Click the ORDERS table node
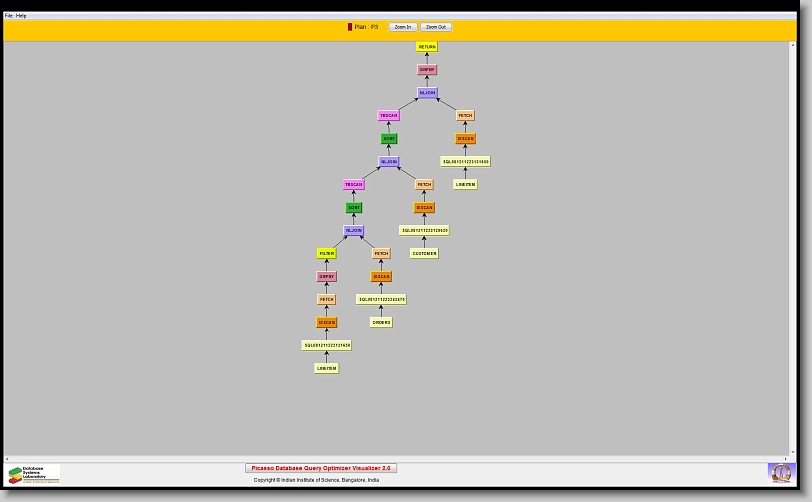The image size is (812, 502). tap(381, 323)
